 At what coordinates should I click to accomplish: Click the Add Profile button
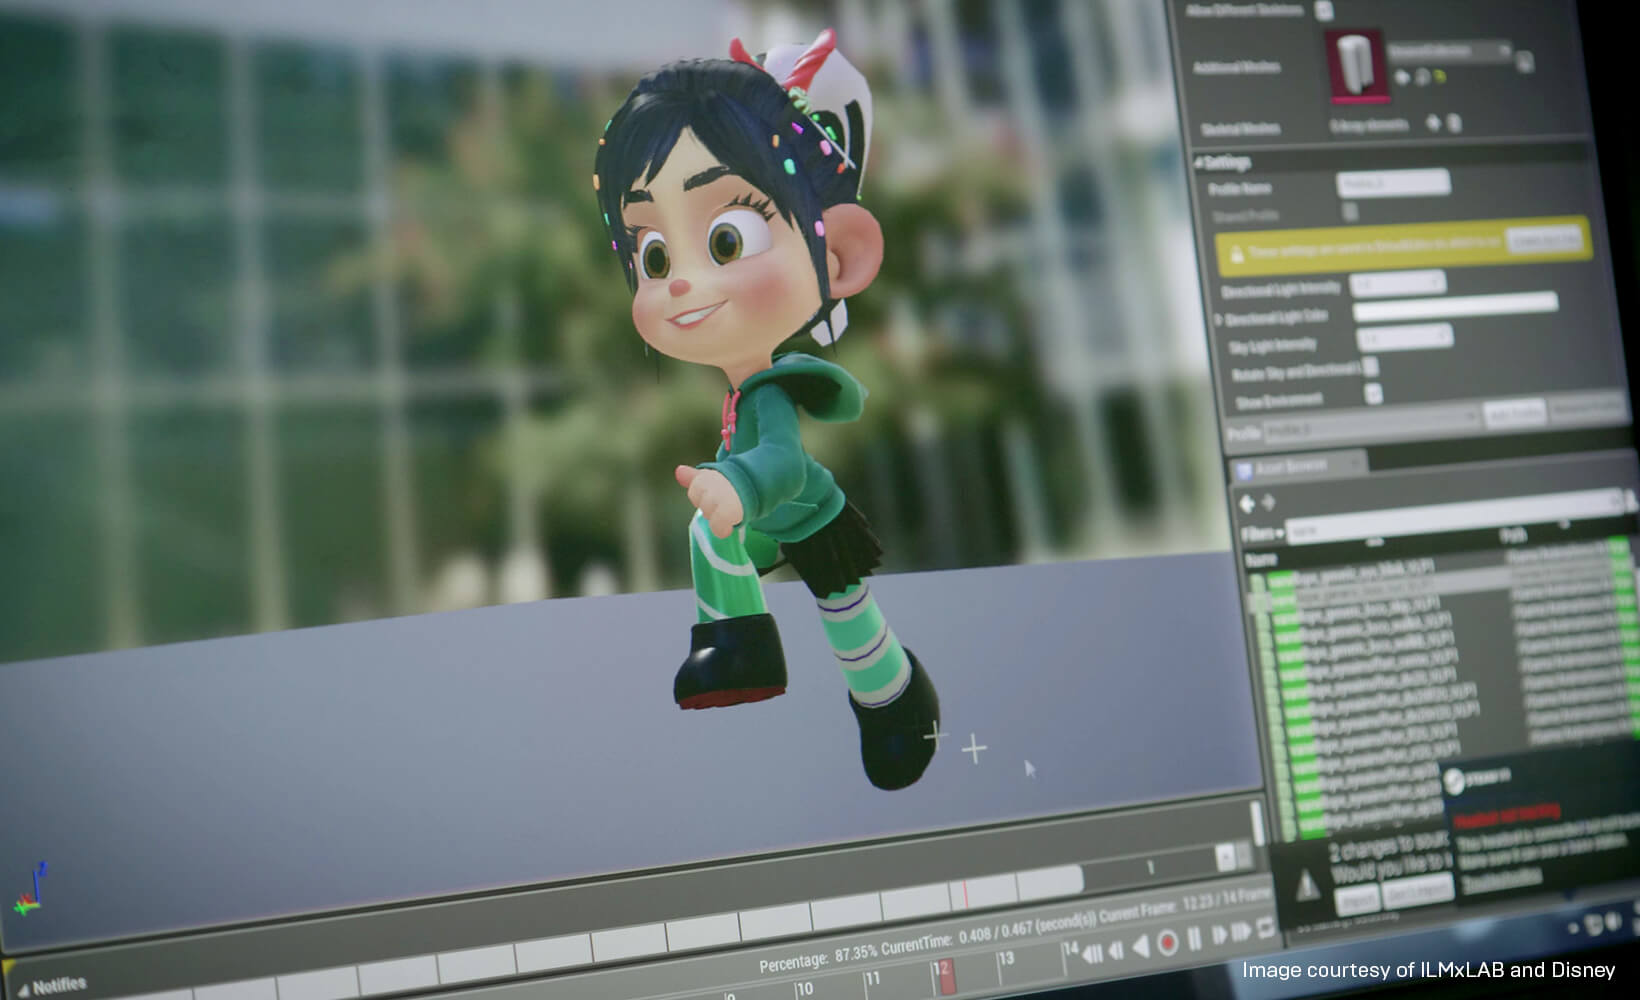tap(1514, 414)
